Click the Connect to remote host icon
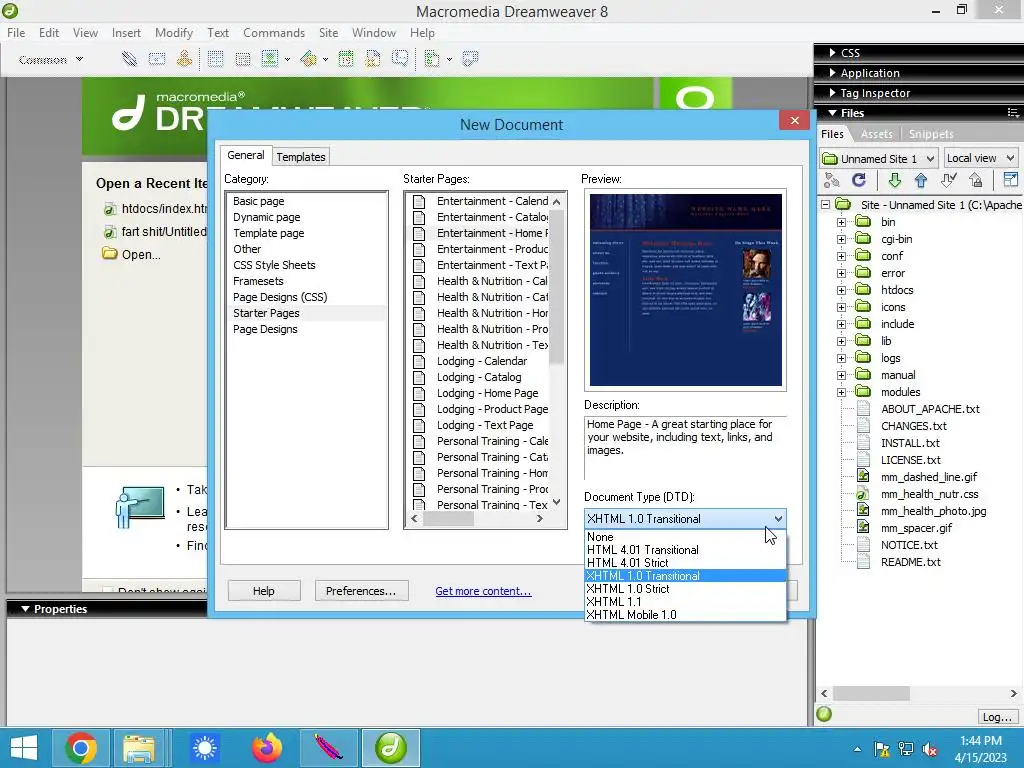The height and width of the screenshot is (768, 1024). 831,180
